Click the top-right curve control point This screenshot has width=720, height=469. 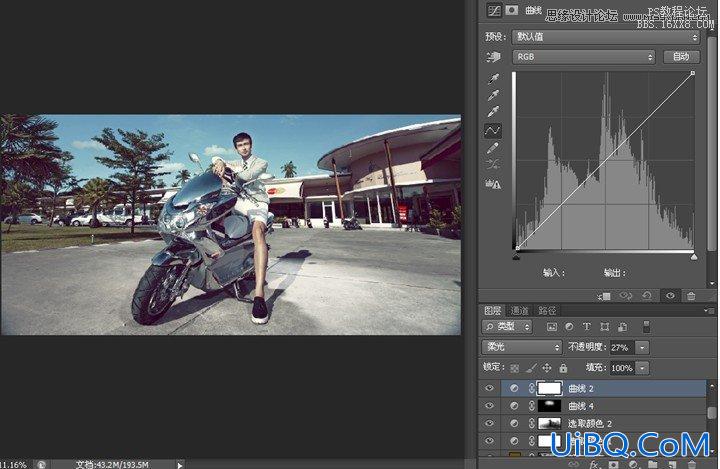[x=692, y=73]
